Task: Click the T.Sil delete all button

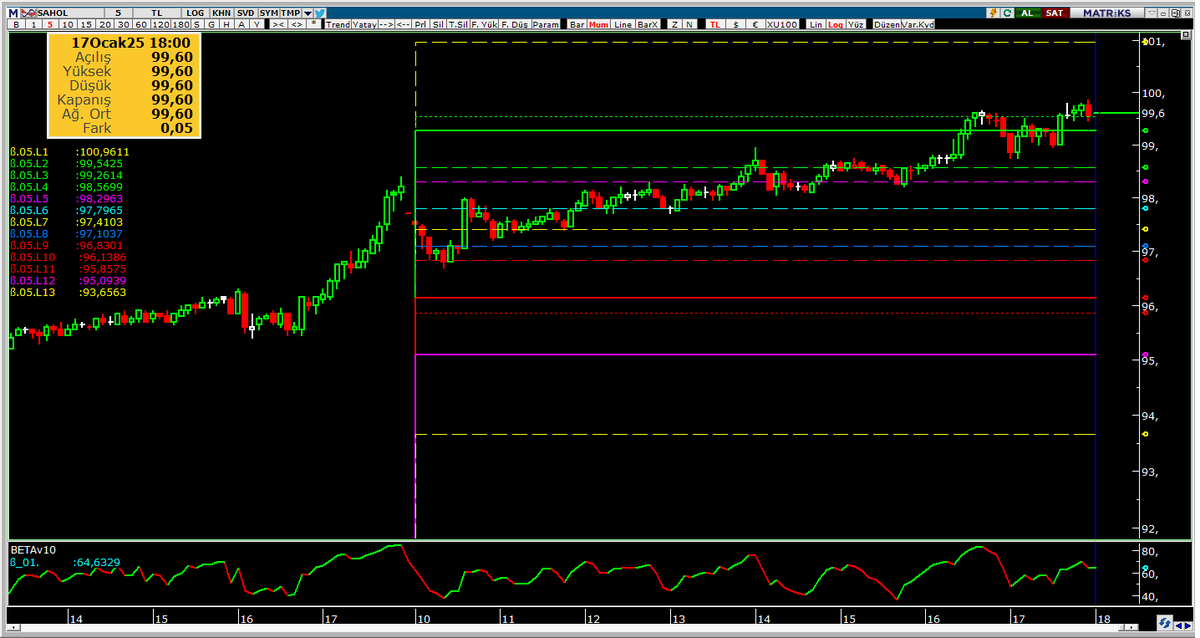Action: click(458, 24)
